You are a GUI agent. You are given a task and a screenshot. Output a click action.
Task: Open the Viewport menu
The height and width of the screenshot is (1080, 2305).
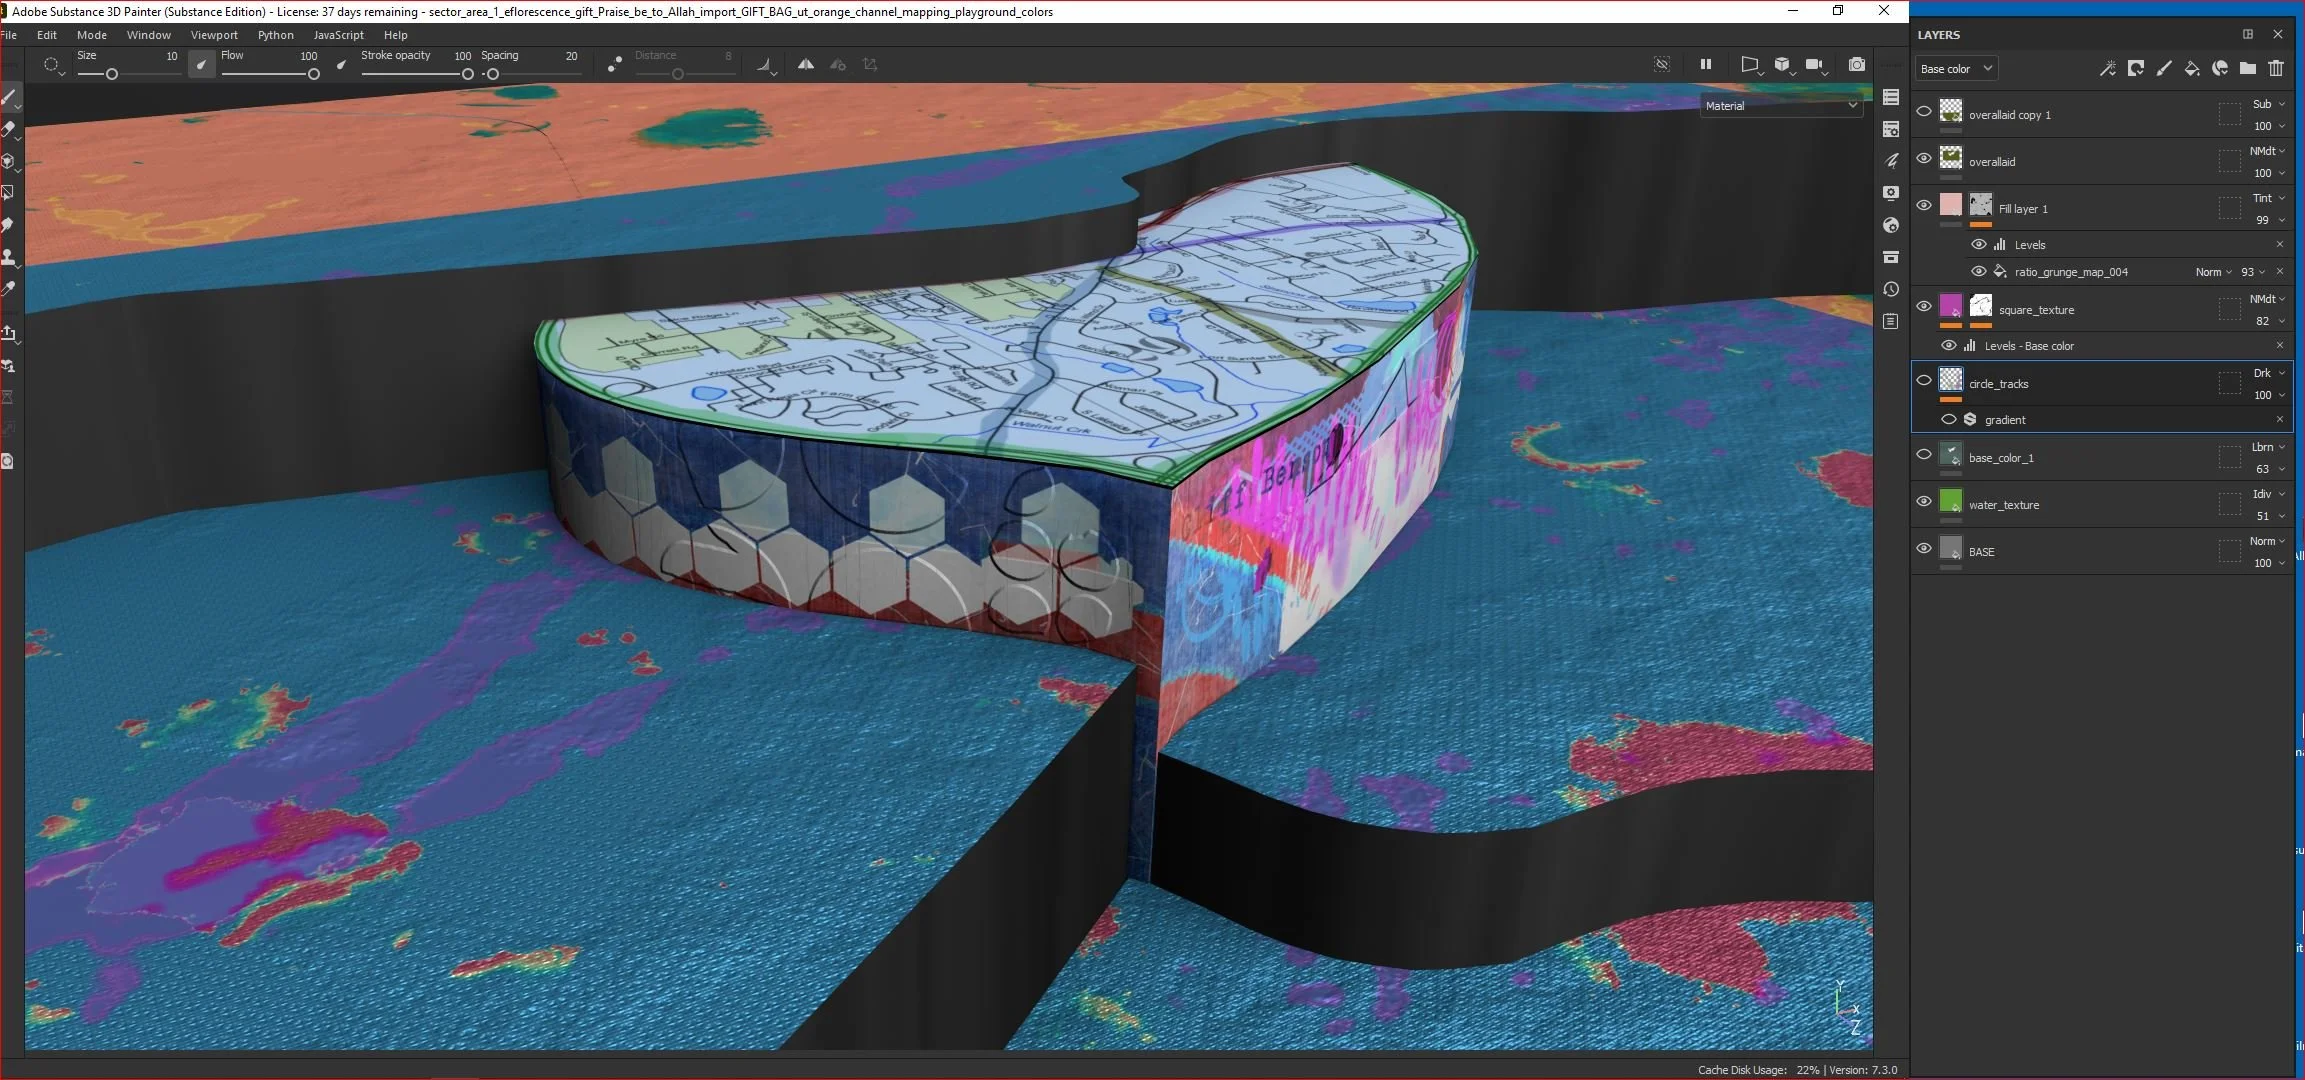214,35
